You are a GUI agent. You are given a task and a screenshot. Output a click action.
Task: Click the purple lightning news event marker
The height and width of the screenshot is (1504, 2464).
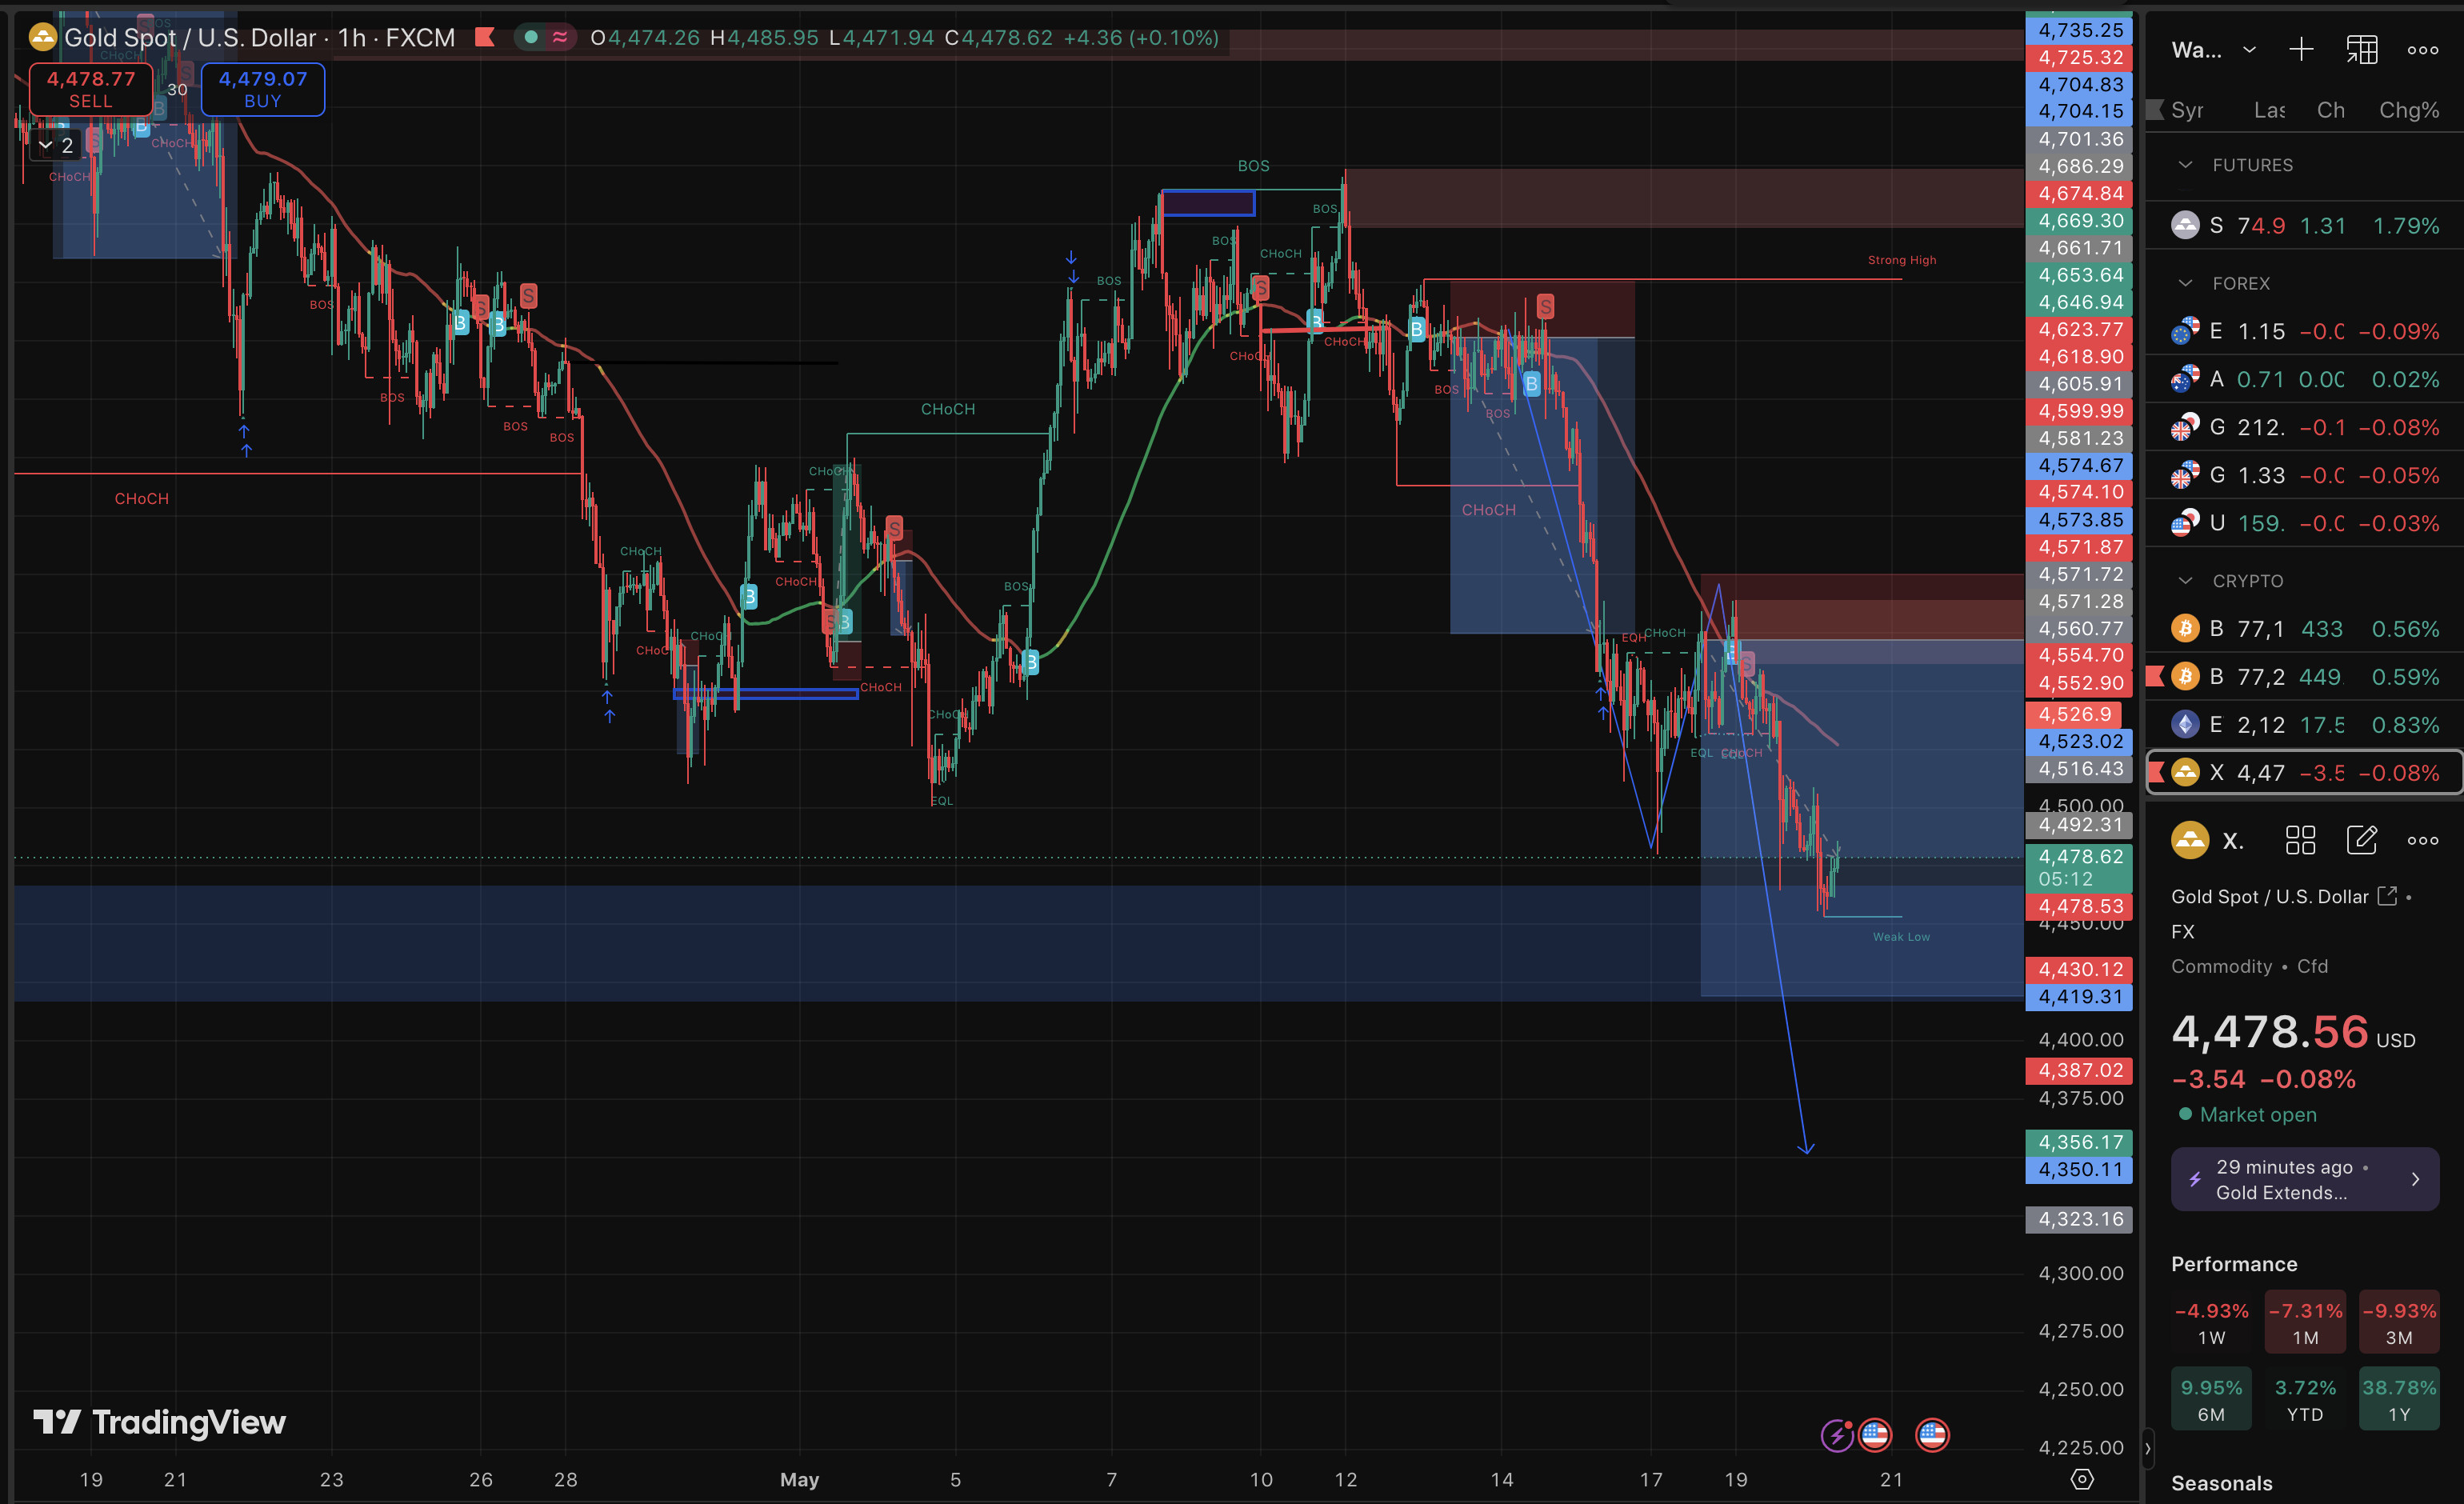pos(1837,1435)
